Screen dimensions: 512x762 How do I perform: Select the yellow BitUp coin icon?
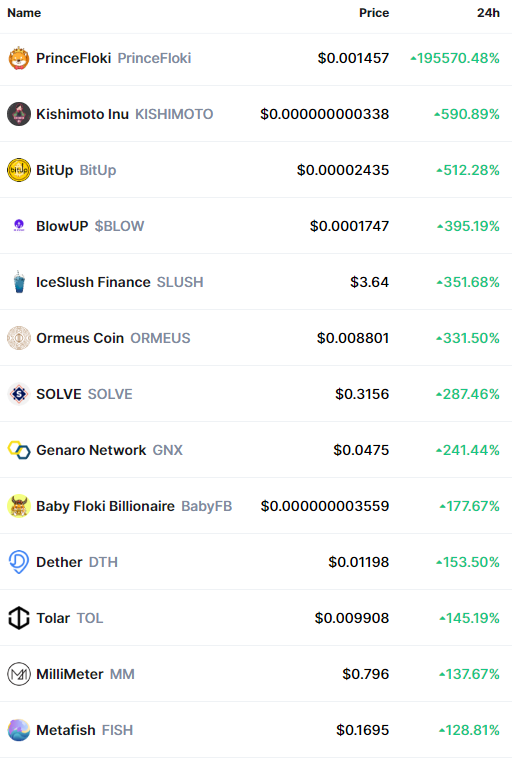(x=19, y=170)
